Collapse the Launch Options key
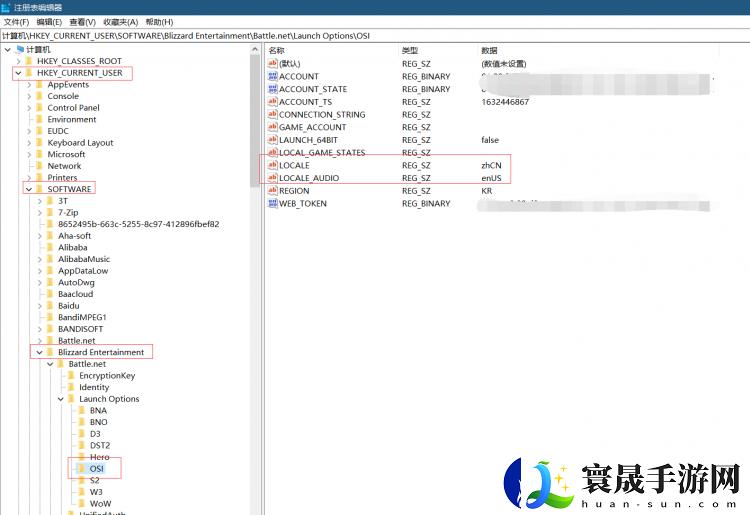This screenshot has height=515, width=750. [x=60, y=399]
